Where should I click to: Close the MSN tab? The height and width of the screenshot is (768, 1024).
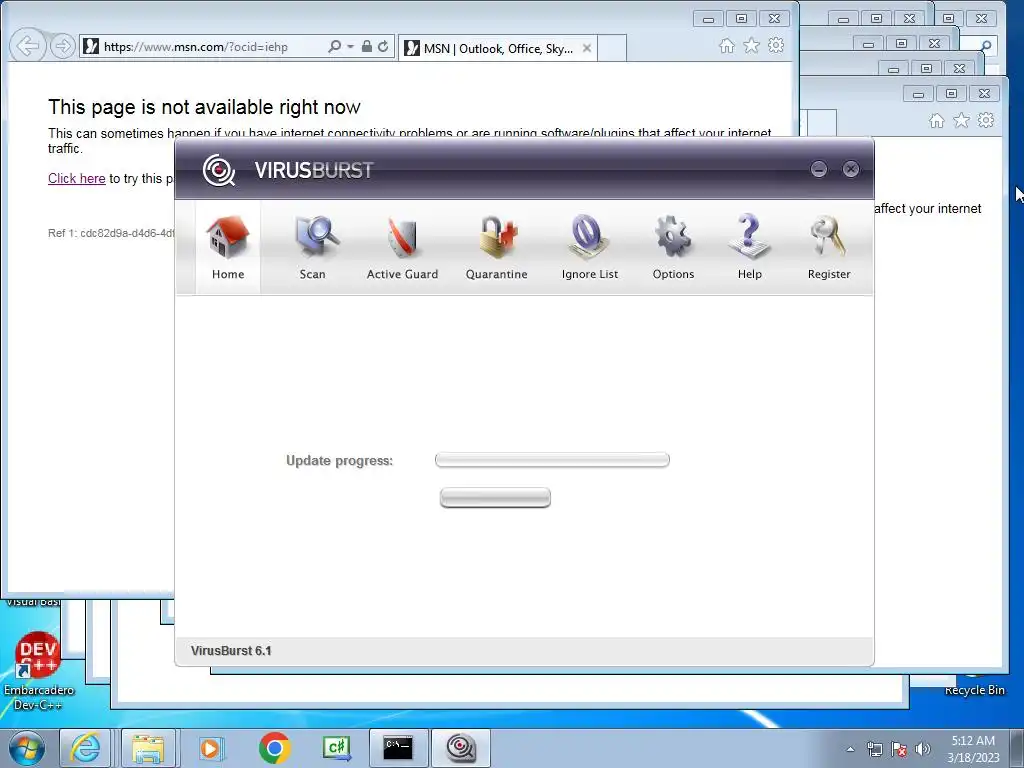point(586,48)
